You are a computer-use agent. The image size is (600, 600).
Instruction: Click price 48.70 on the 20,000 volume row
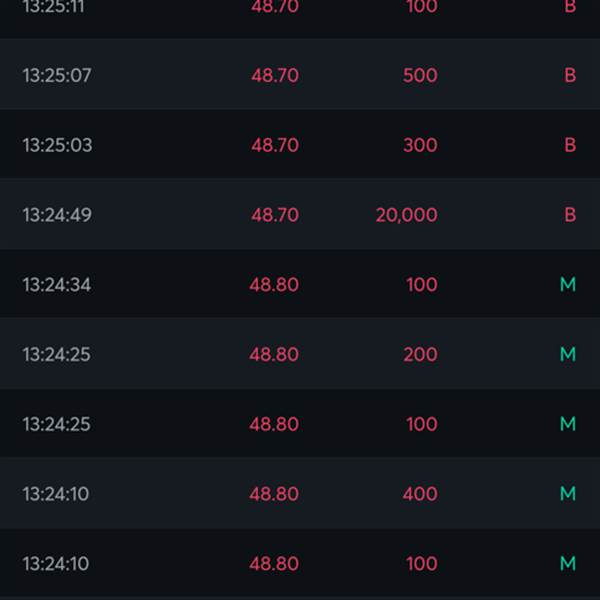275,215
